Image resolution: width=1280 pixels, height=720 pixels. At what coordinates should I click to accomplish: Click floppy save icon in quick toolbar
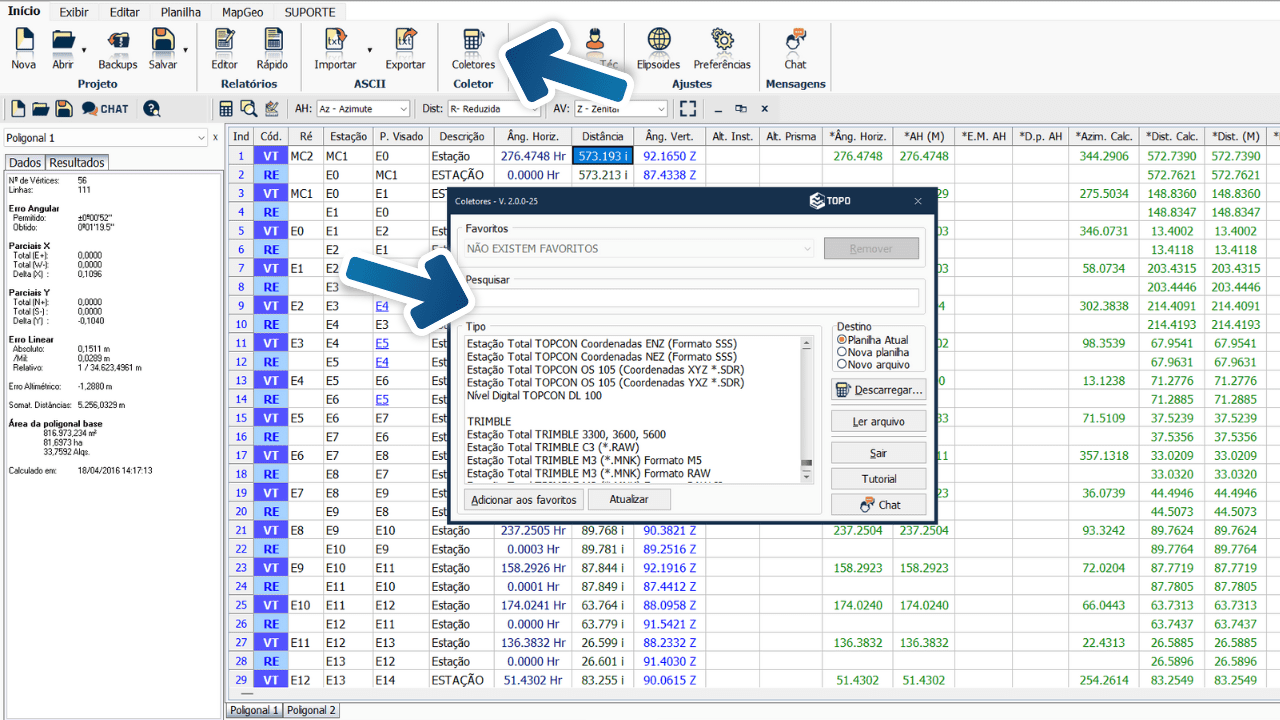click(x=64, y=109)
